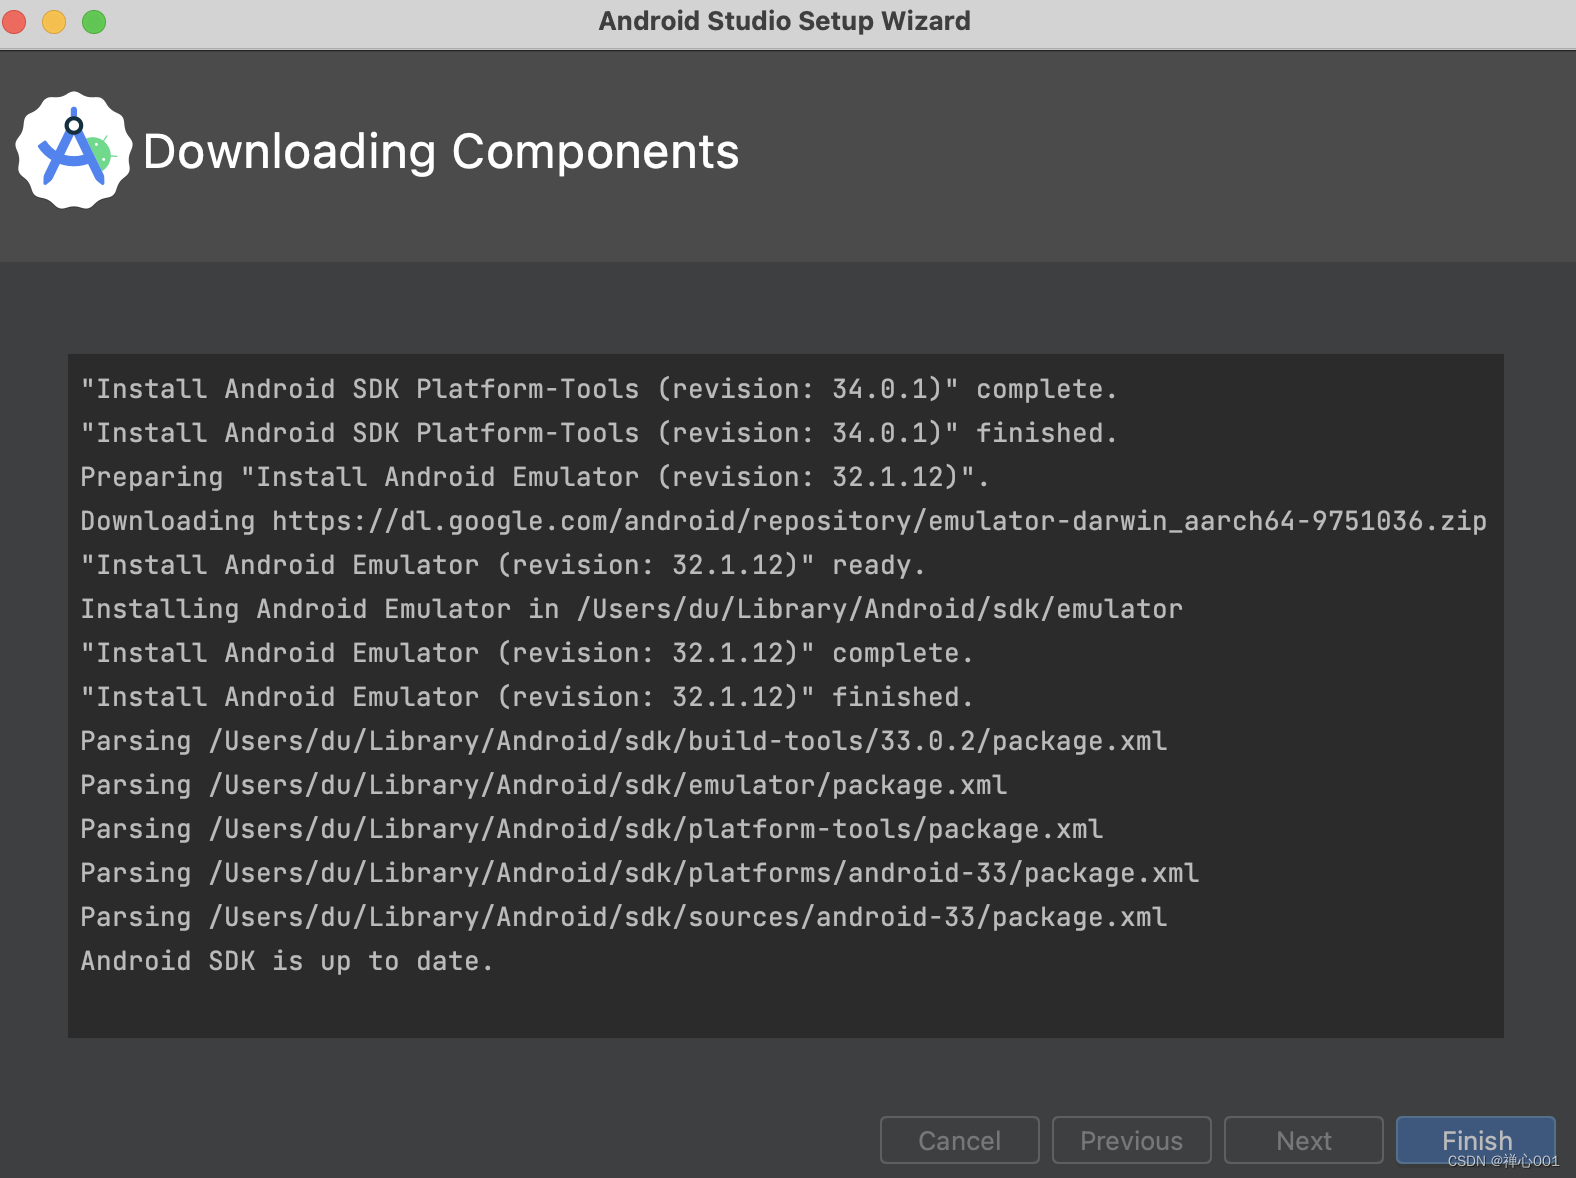Click the Parsing sources/android-33 line
Screen dimensions: 1576x1178
click(x=624, y=917)
